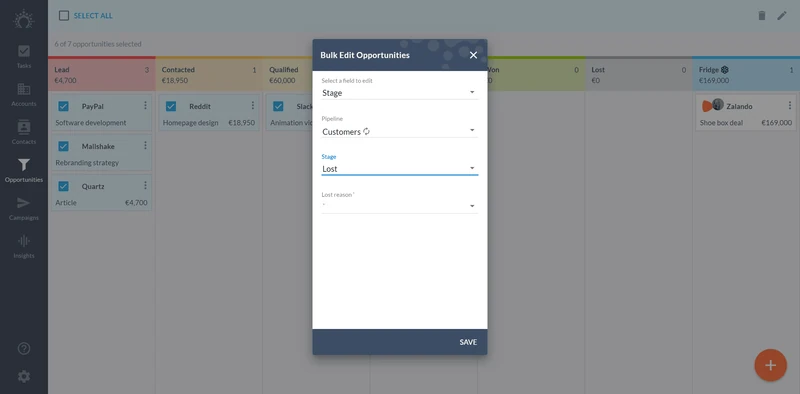Screen dimensions: 800x394
Task: Open the Insights section
Action: pos(23,247)
